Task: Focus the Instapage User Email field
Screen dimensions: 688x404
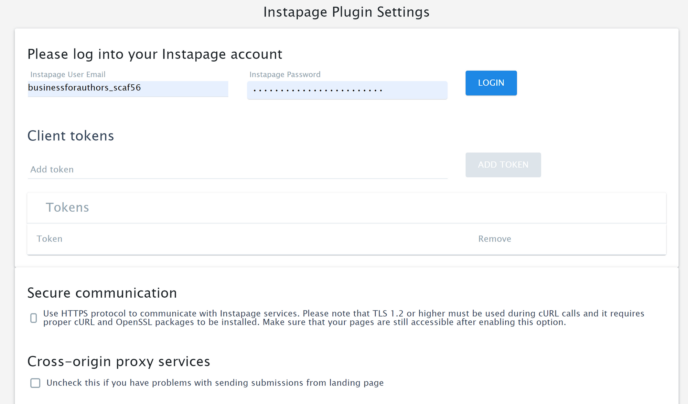Action: pos(128,88)
